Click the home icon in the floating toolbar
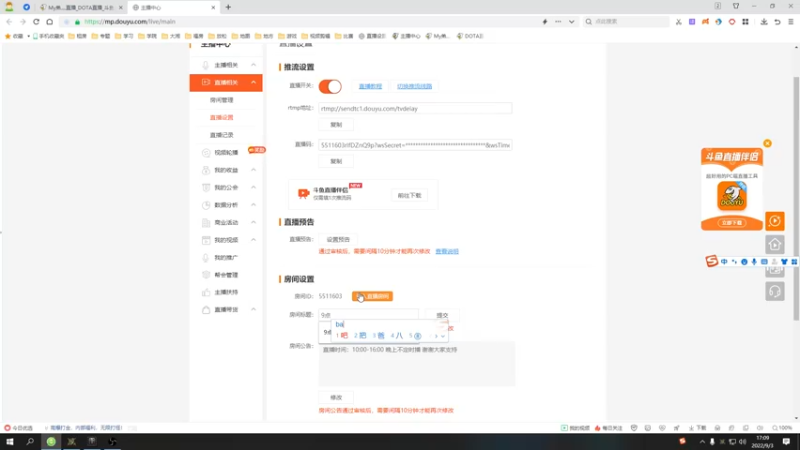The height and width of the screenshot is (450, 800). (x=775, y=244)
